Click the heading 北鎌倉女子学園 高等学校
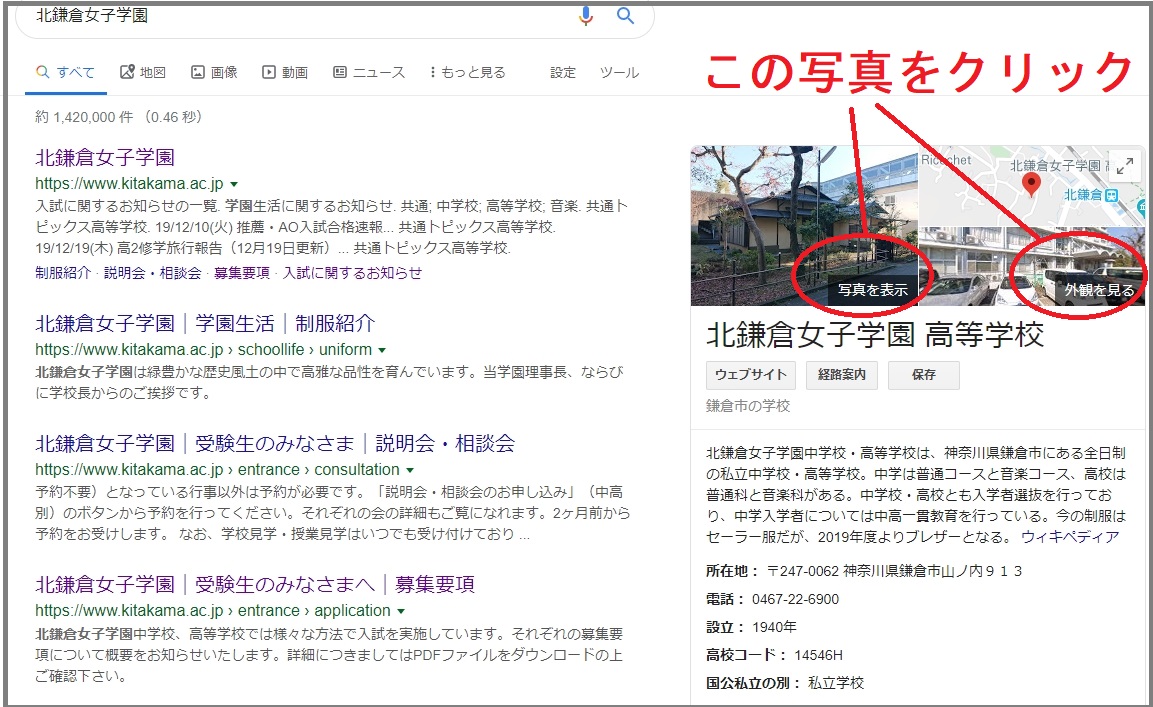1153x707 pixels. pos(875,335)
